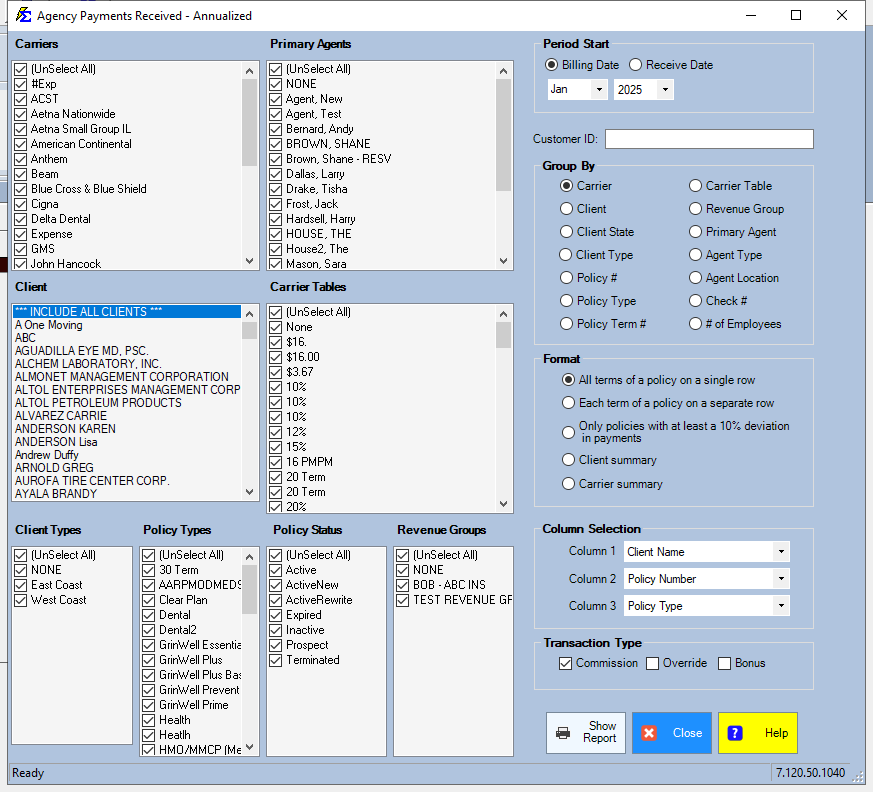
Task: Enable the Override transaction type checkbox
Action: click(653, 663)
